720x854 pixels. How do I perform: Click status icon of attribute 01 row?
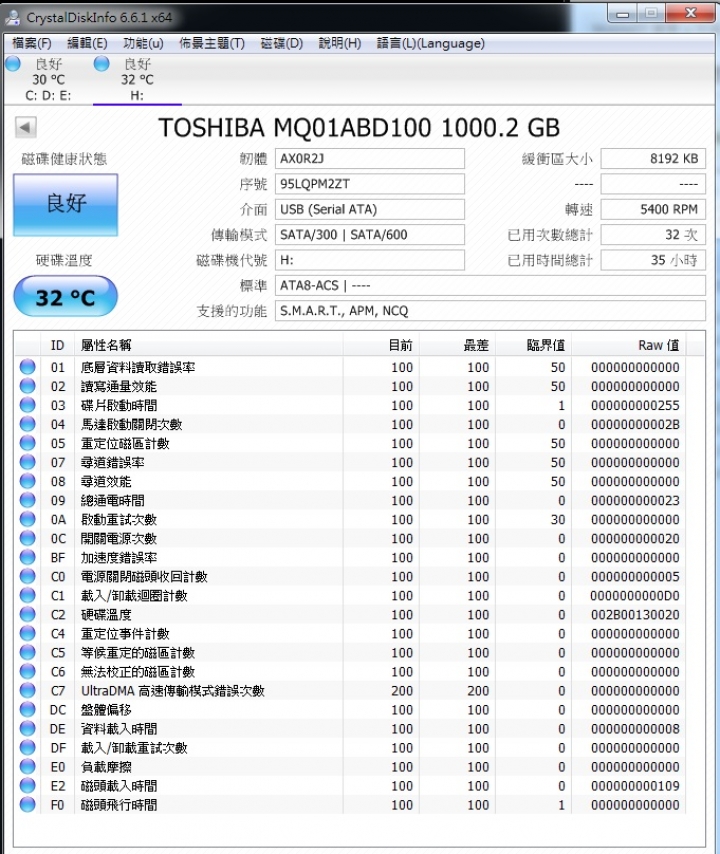27,367
